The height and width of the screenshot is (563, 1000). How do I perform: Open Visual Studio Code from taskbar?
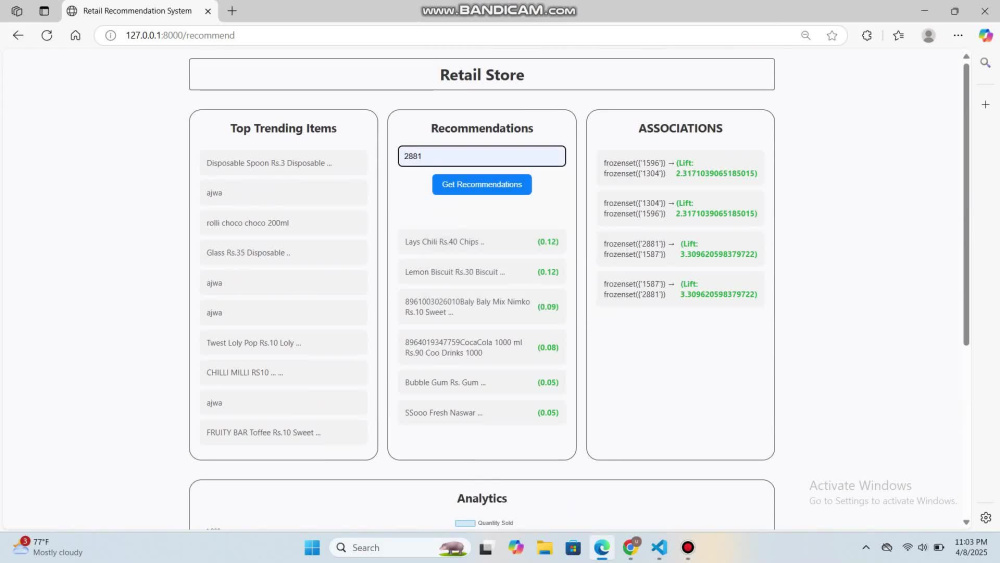[659, 548]
